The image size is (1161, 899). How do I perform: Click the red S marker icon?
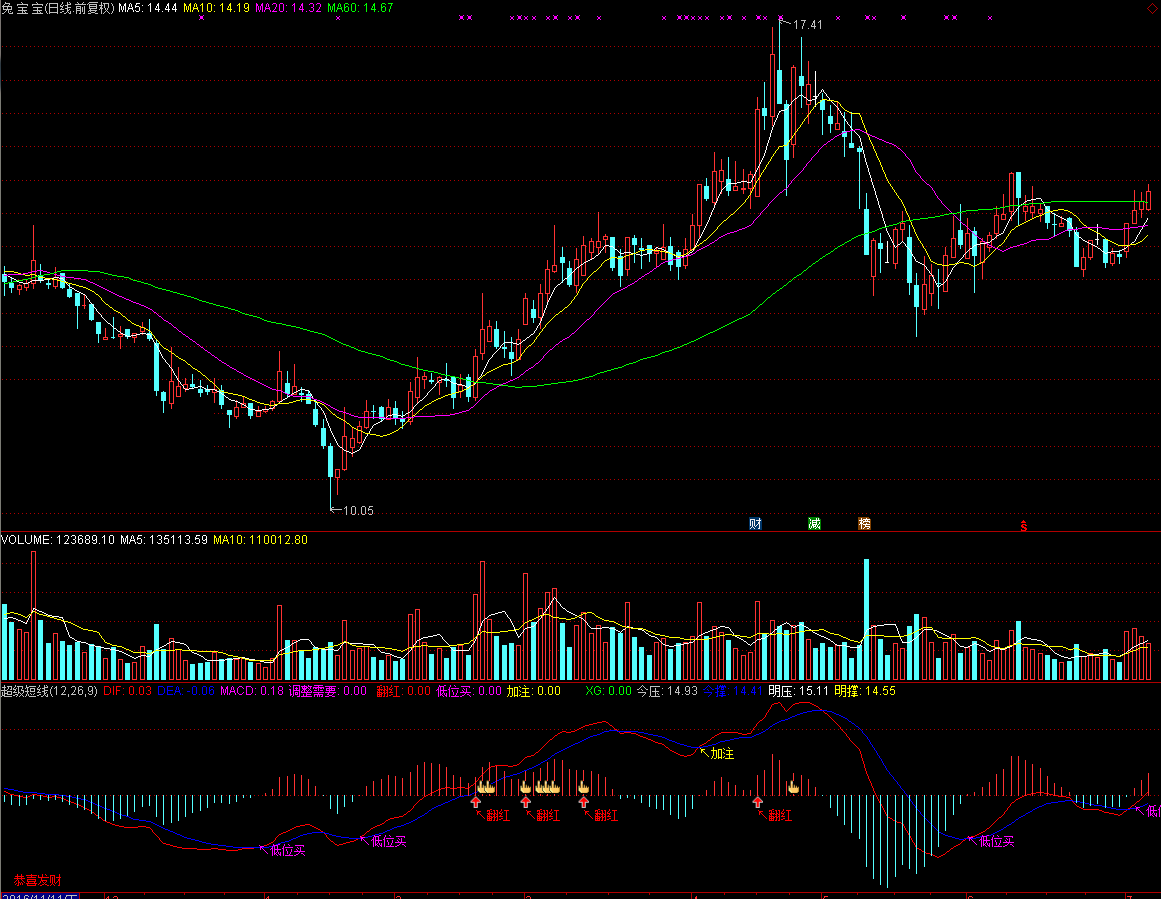1022,524
